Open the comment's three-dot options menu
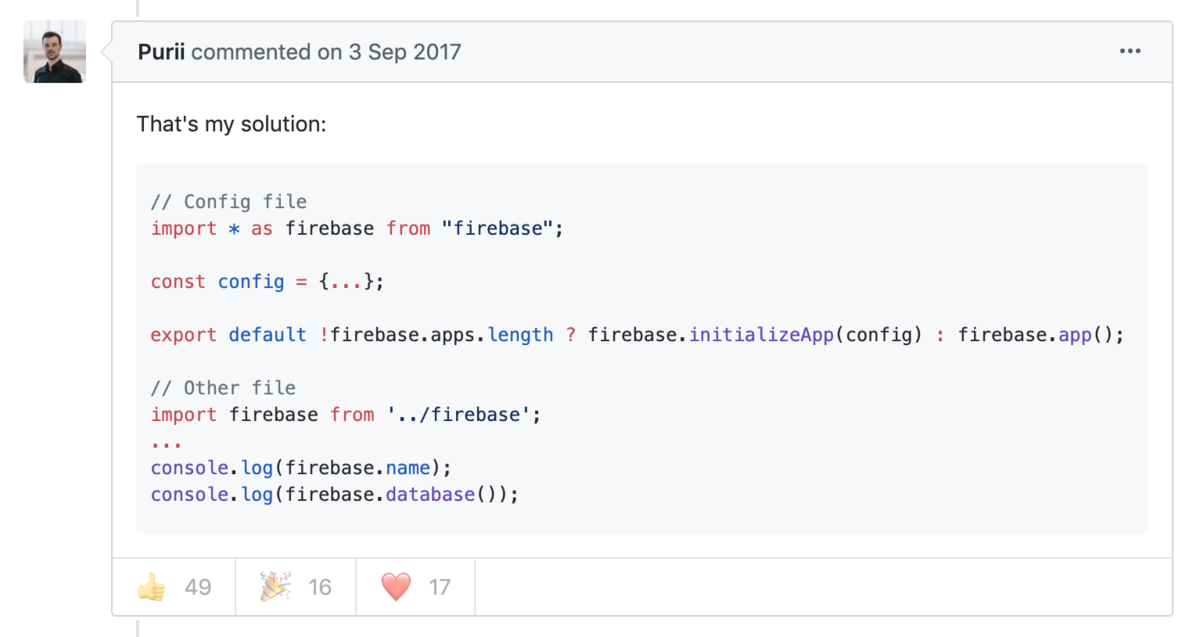1200x637 pixels. 1130,52
